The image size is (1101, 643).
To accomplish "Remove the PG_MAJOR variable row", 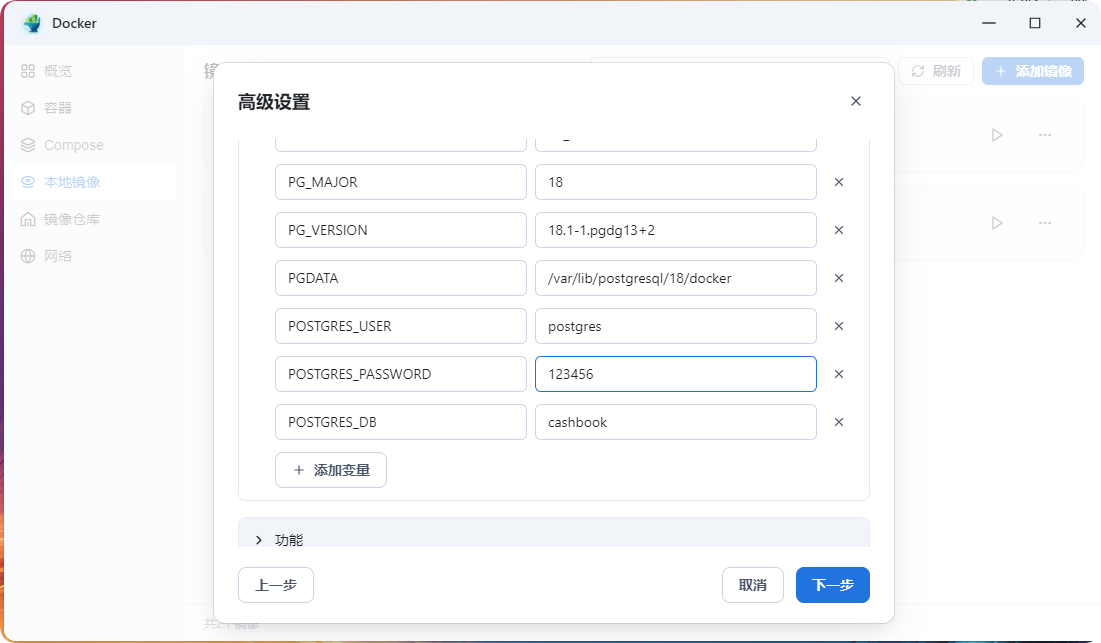I will (839, 182).
